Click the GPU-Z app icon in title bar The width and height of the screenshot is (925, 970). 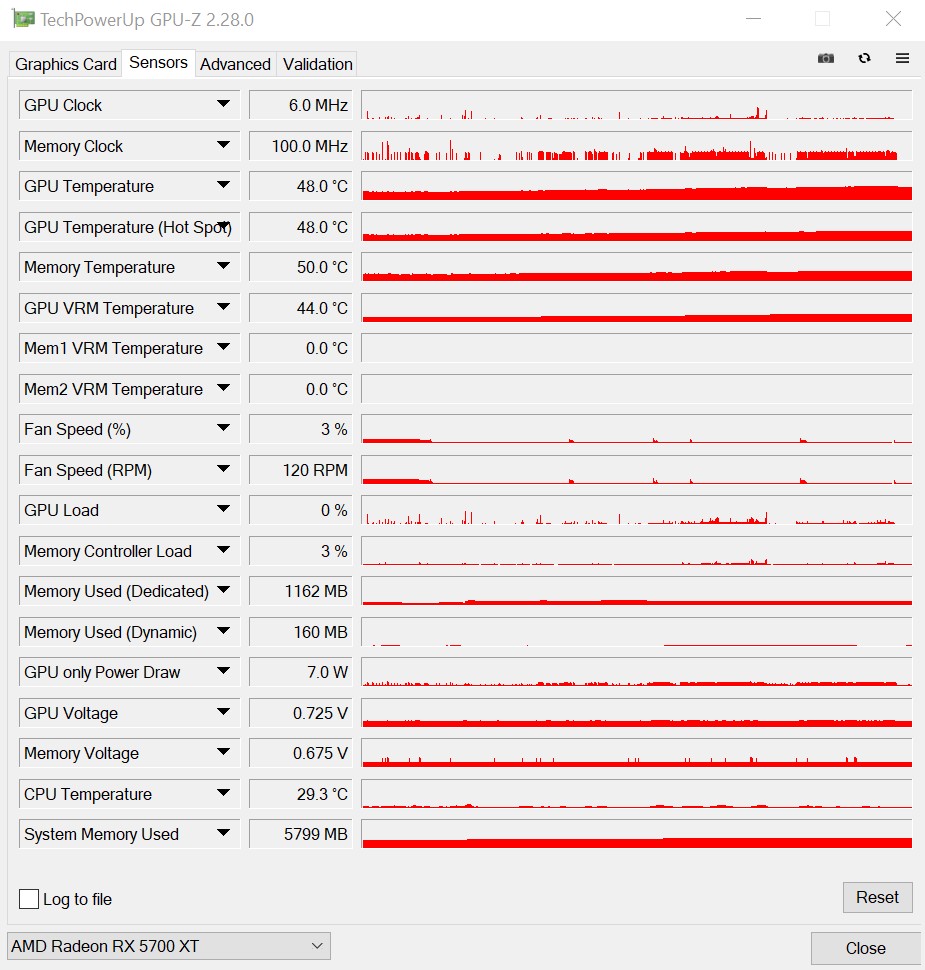(x=23, y=19)
